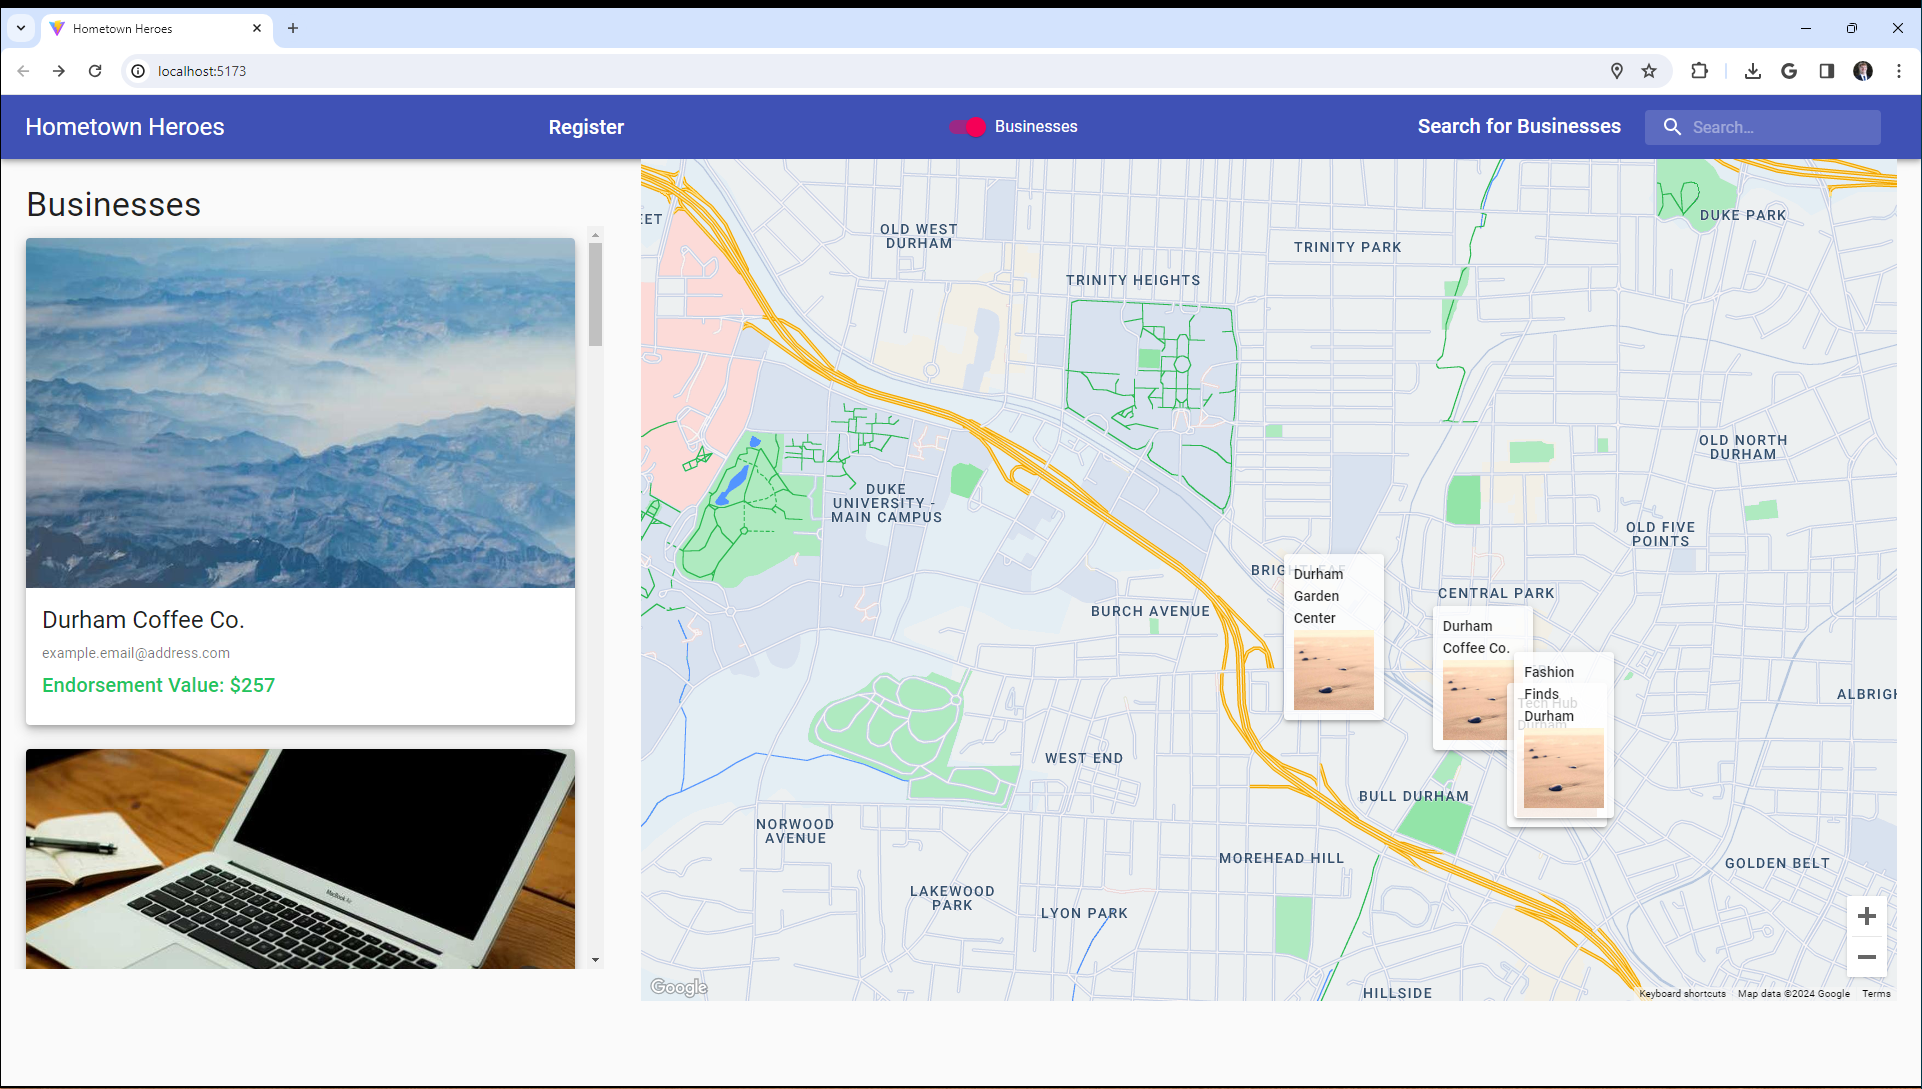Reload the page

95,71
